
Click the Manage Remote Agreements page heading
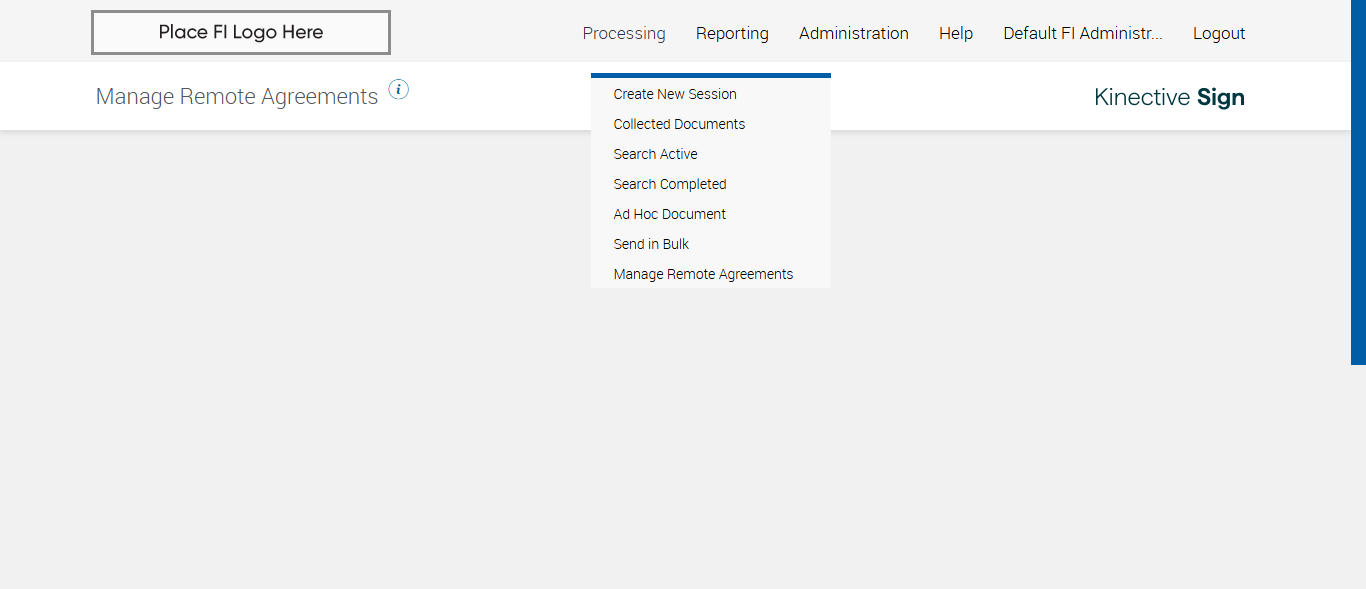pyautogui.click(x=237, y=97)
